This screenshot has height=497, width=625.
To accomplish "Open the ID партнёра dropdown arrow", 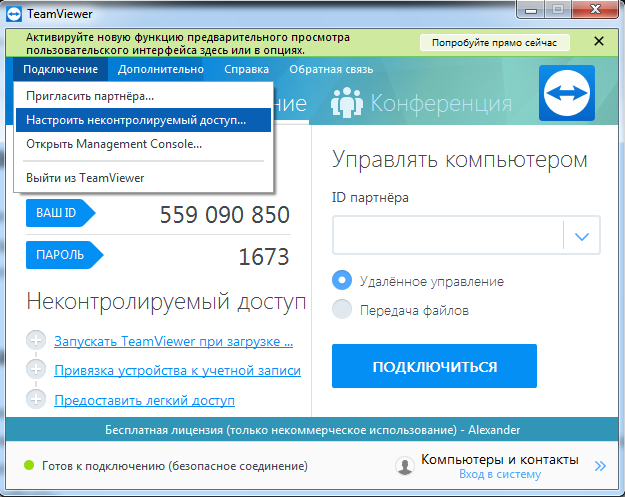I will [x=582, y=236].
